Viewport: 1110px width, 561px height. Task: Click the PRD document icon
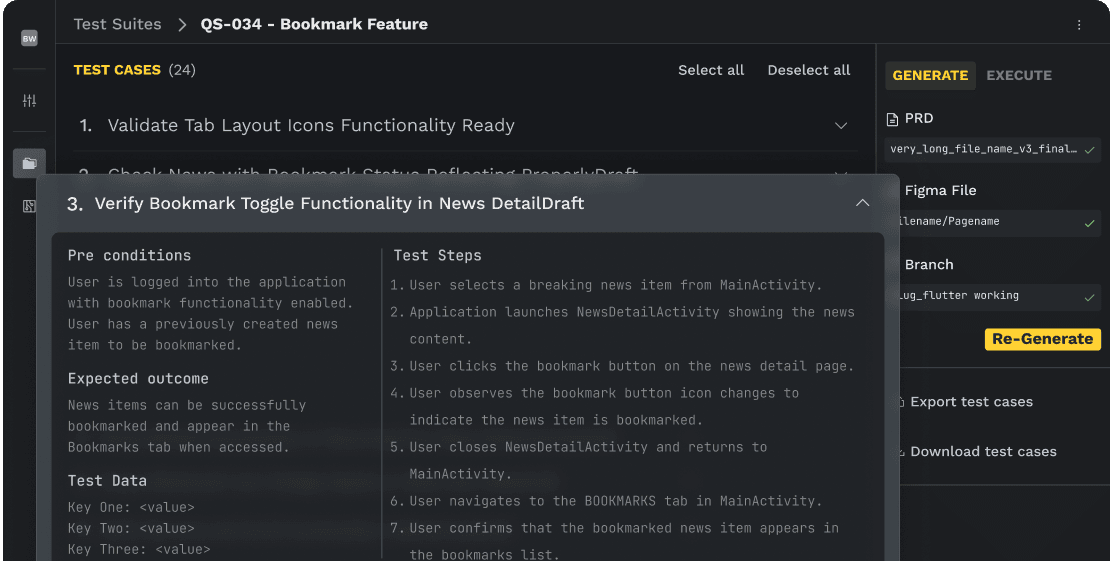click(x=892, y=119)
